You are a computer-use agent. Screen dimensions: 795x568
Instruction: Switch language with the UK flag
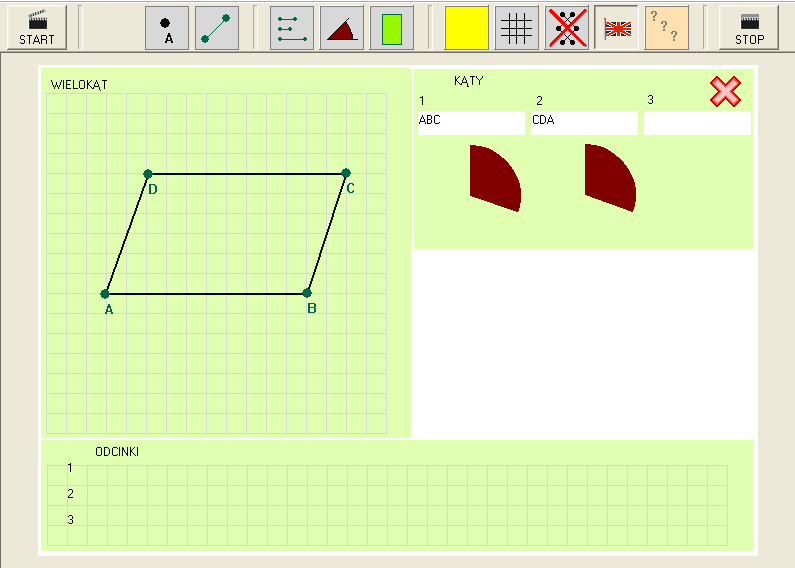coord(617,28)
